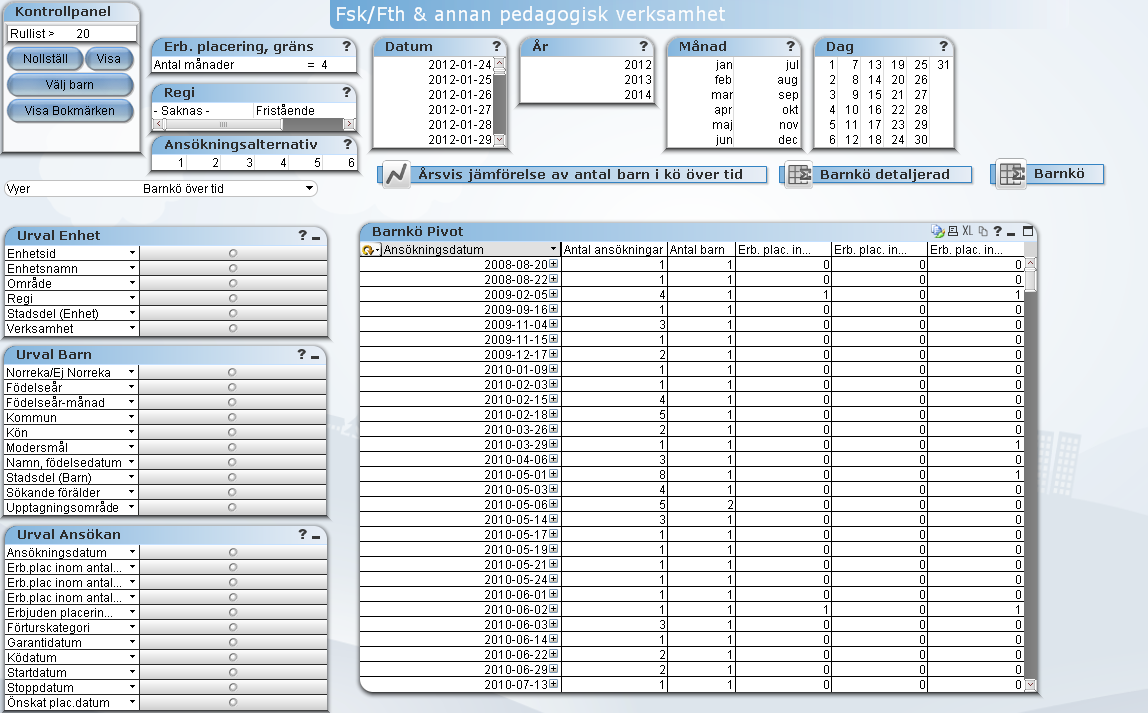Open the Kommun field dropdown
The width and height of the screenshot is (1148, 713).
click(131, 417)
